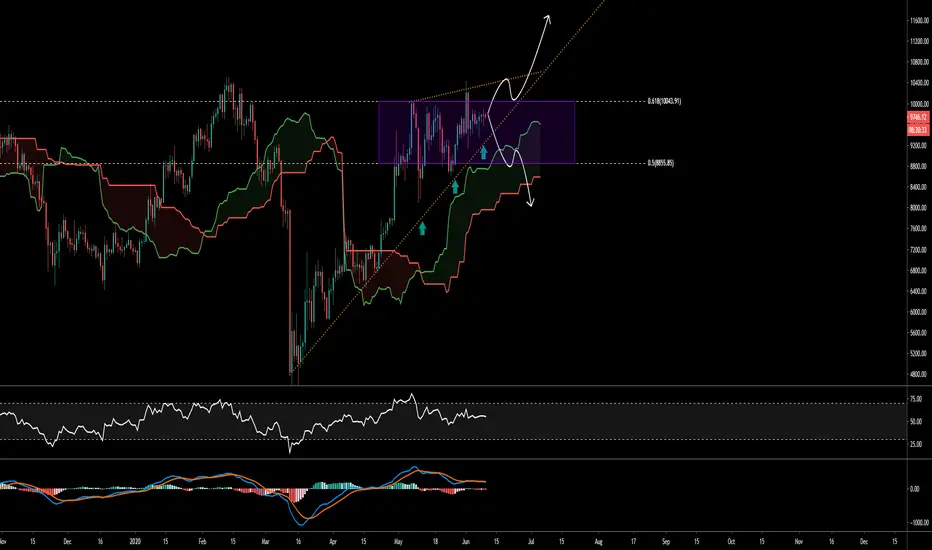Select the MACD -1000.00 scale label
The image size is (932, 550).
918,523
